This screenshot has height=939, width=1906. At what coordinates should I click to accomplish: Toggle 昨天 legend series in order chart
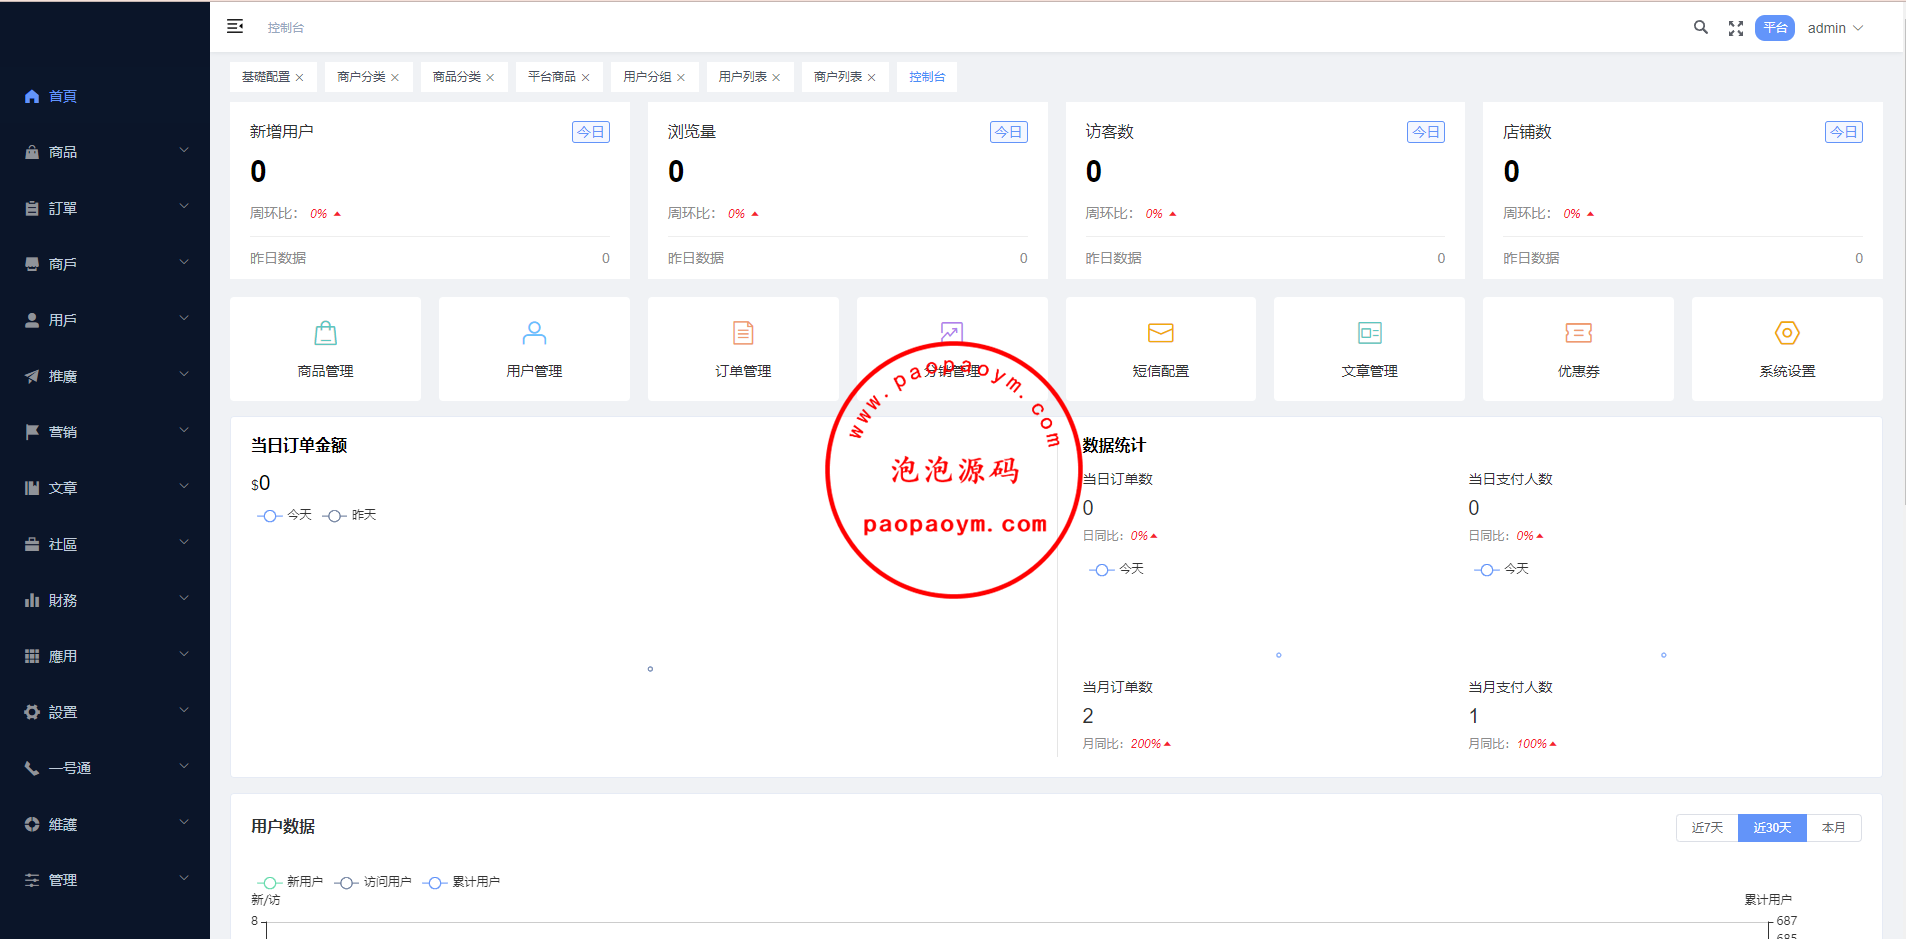click(350, 515)
